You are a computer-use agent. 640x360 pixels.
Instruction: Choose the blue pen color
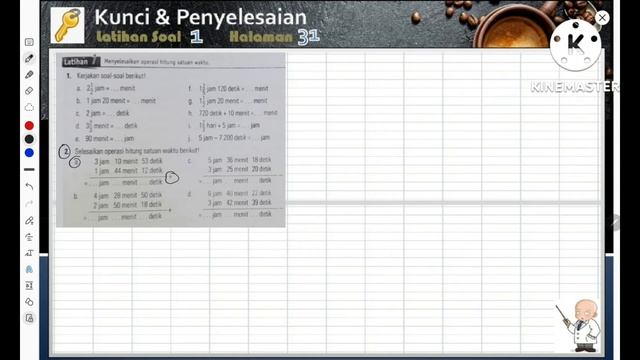point(29,153)
